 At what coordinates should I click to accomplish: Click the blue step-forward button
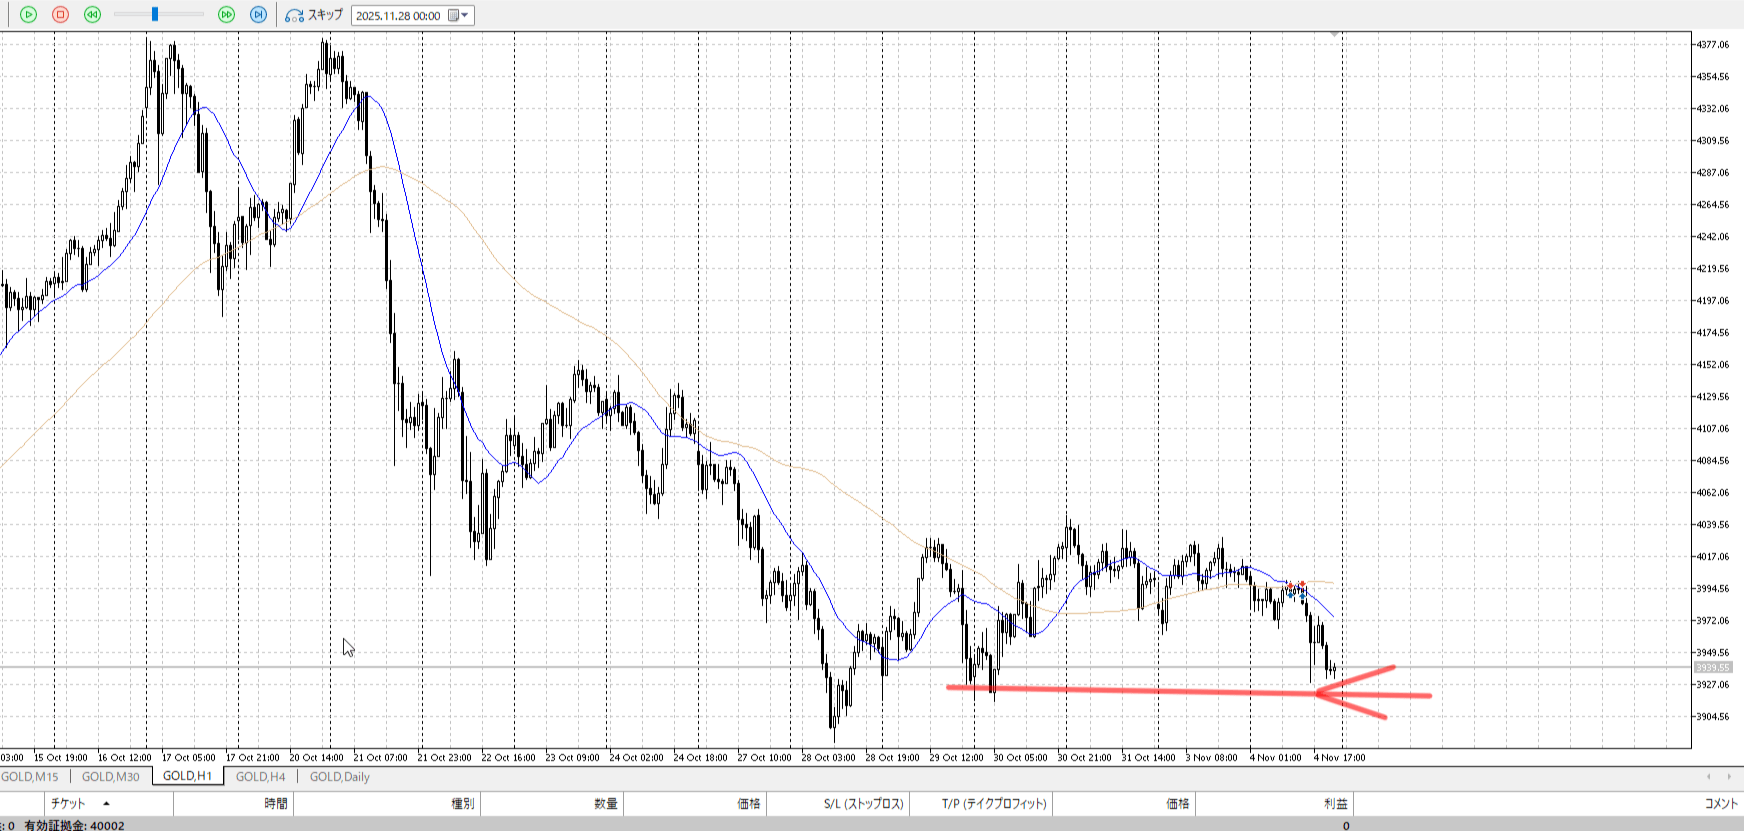[258, 15]
